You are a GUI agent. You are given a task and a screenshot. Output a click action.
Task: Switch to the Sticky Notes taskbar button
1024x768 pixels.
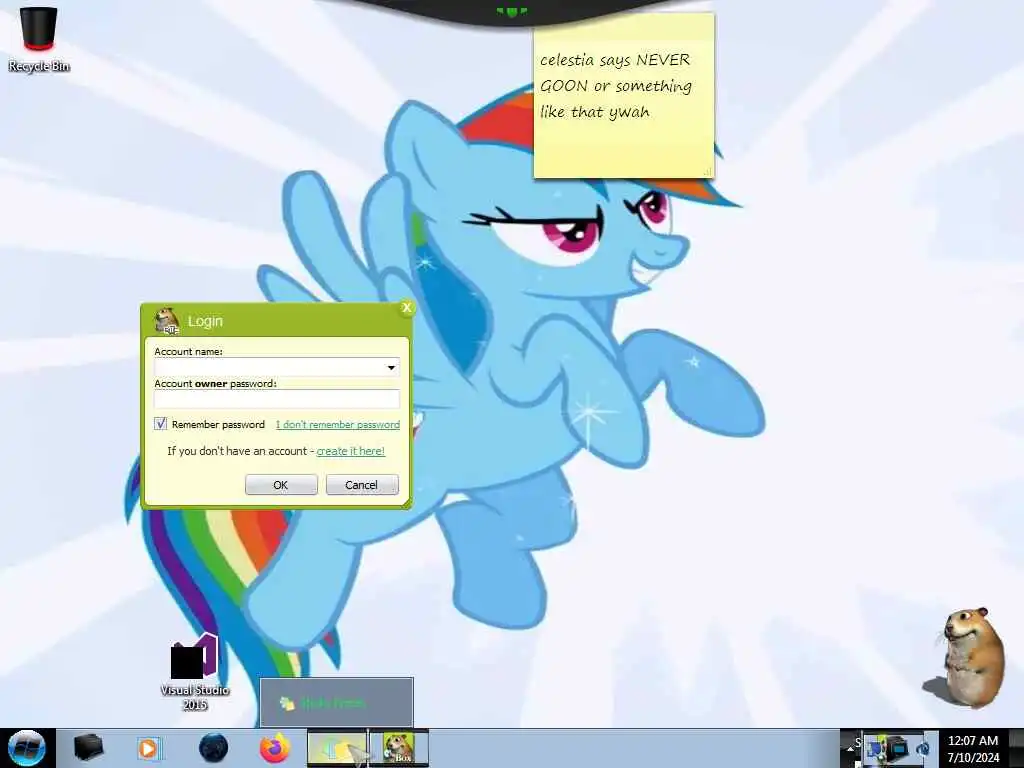337,748
